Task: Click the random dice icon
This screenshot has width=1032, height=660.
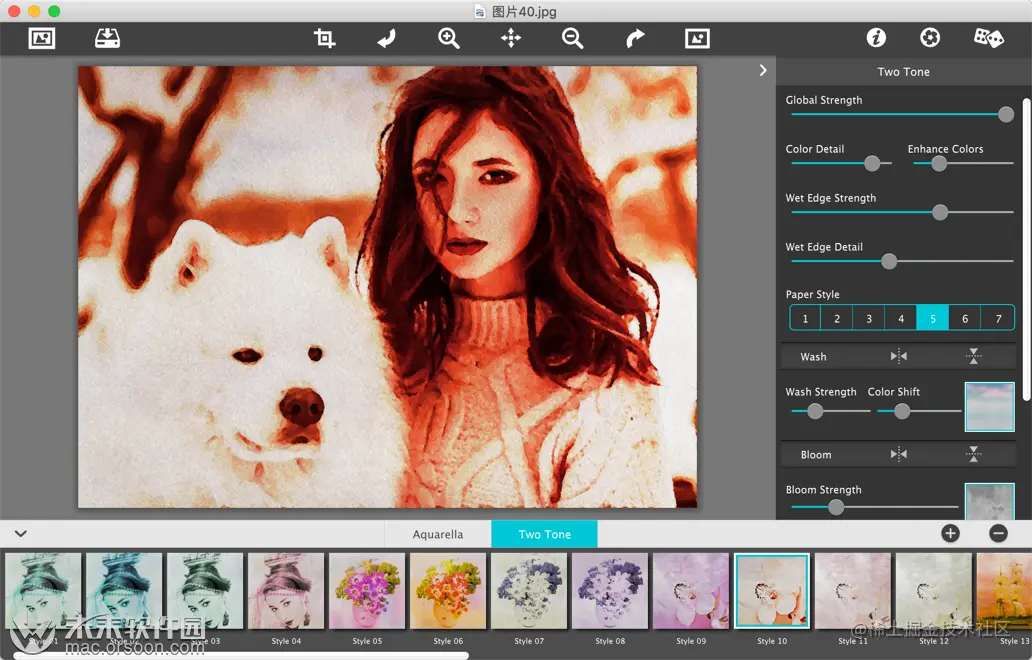Action: click(x=989, y=38)
